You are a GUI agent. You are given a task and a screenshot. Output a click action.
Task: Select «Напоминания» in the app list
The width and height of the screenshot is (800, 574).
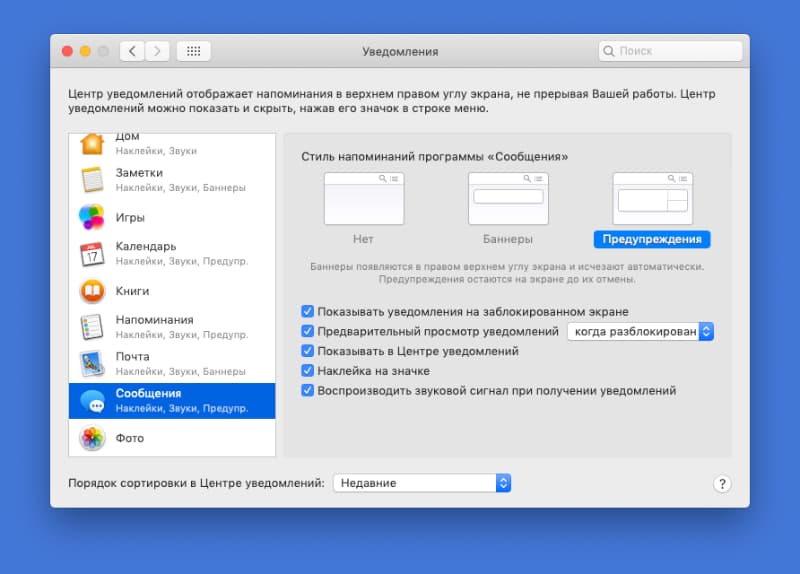click(172, 327)
